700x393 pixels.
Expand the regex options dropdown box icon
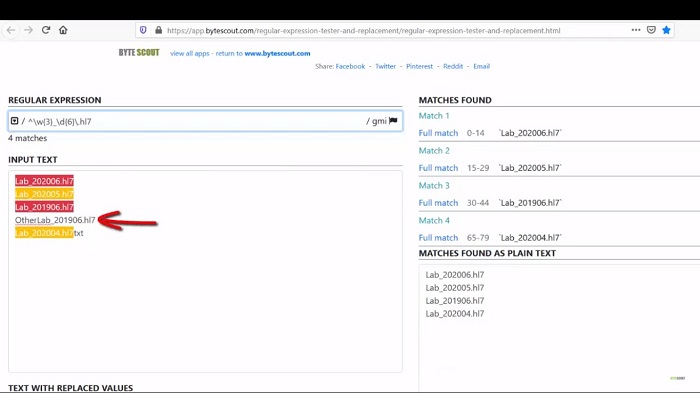click(14, 121)
